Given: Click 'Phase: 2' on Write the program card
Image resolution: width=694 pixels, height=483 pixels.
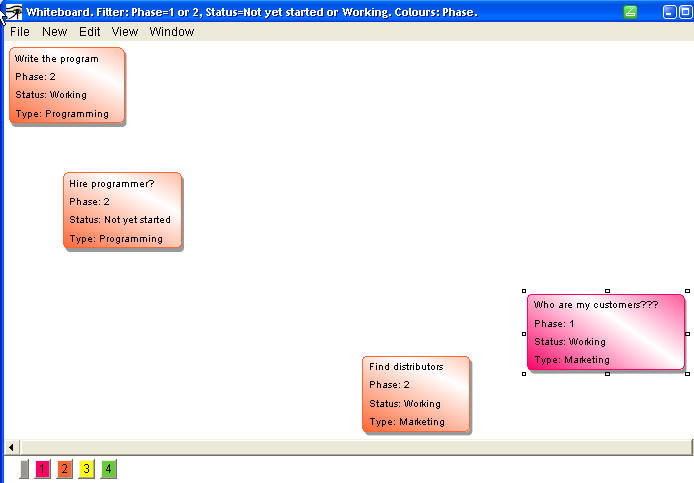Looking at the screenshot, I should point(35,77).
